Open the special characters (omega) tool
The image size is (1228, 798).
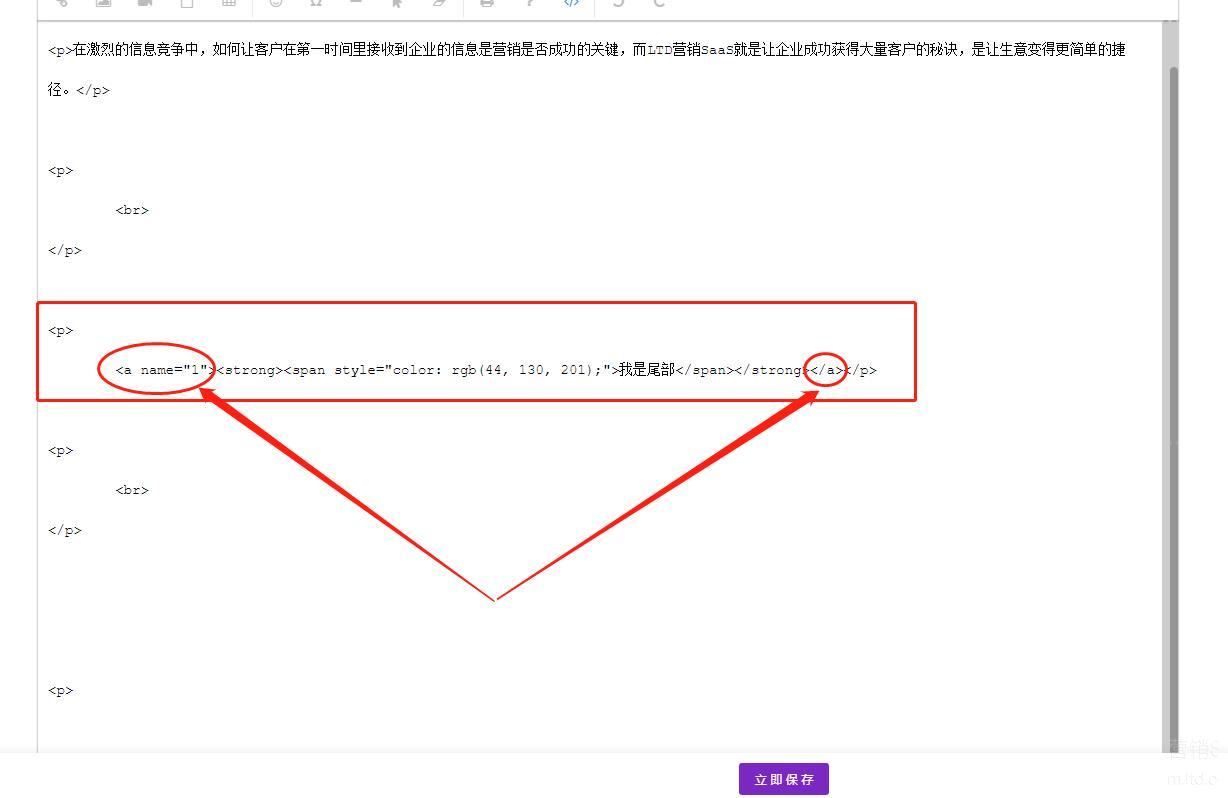(x=316, y=4)
